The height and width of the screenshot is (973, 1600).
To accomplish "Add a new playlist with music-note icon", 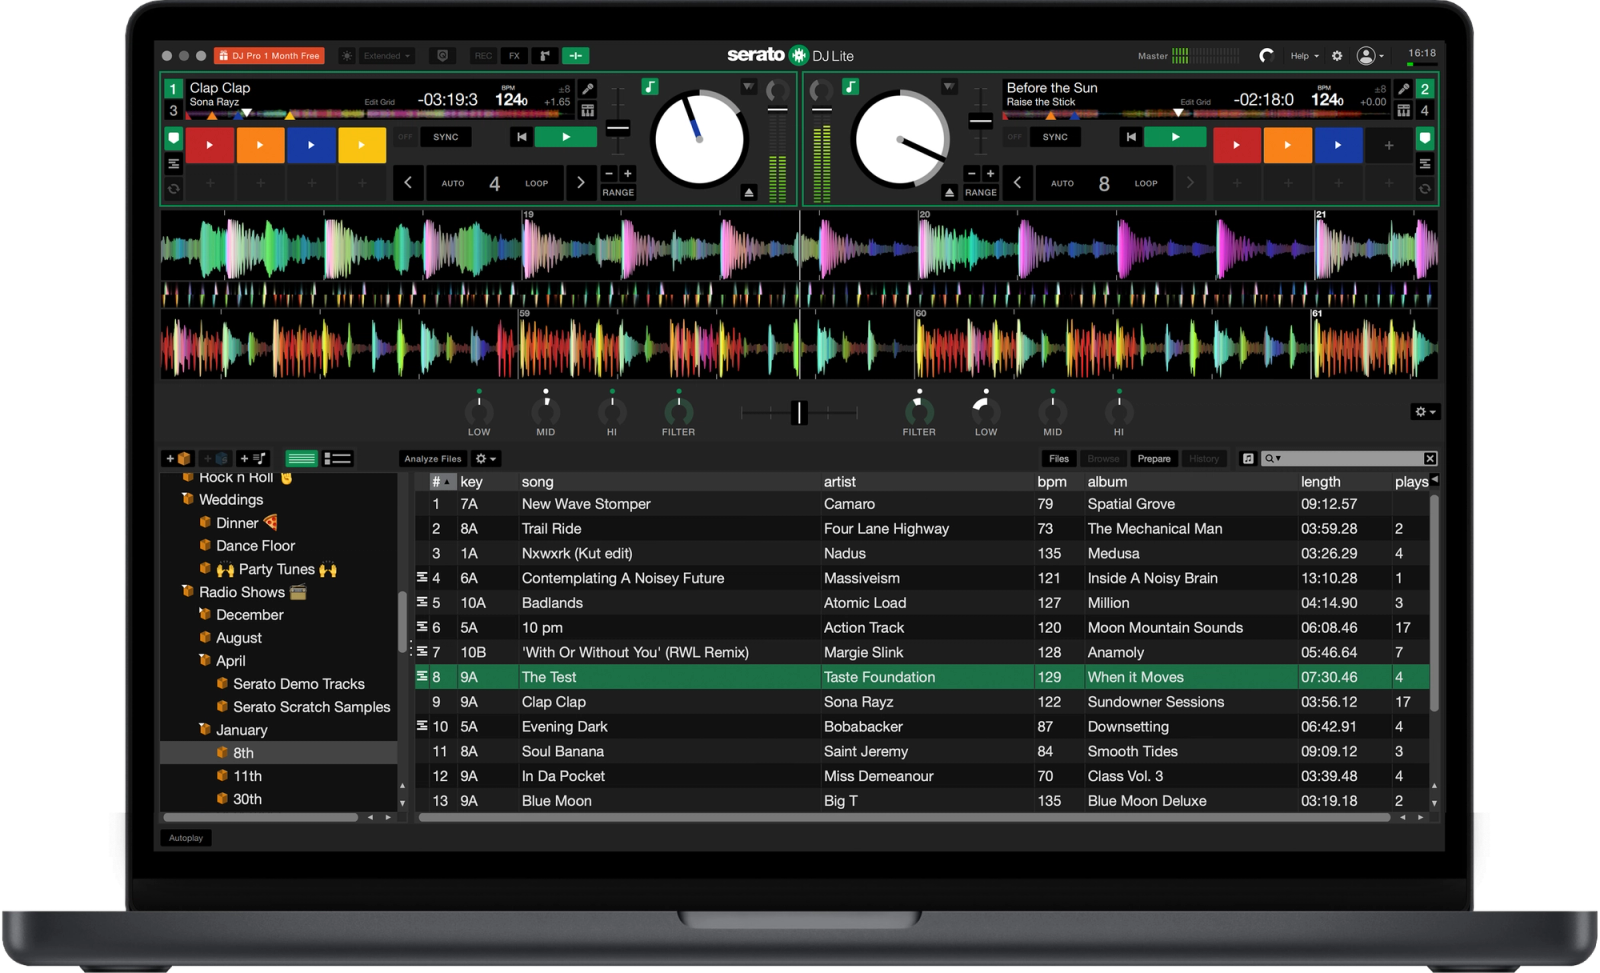I will click(x=253, y=459).
